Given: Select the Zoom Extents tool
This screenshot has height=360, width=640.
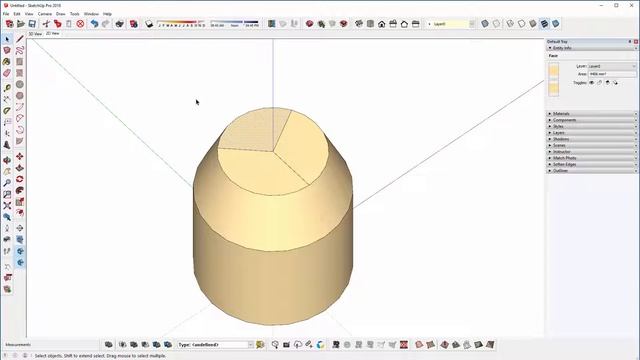Looking at the screenshot, I should 7,206.
